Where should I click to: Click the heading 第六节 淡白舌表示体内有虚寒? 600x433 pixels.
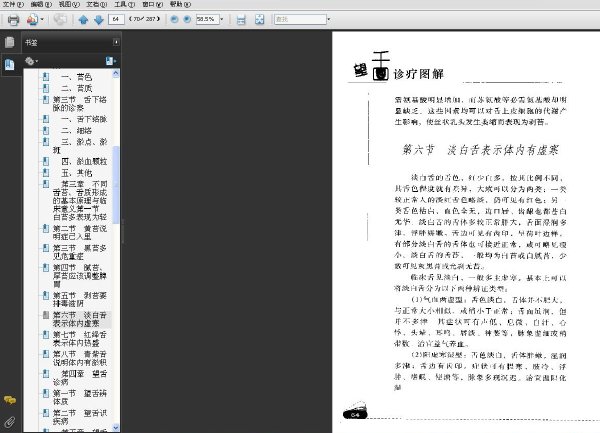coord(481,150)
